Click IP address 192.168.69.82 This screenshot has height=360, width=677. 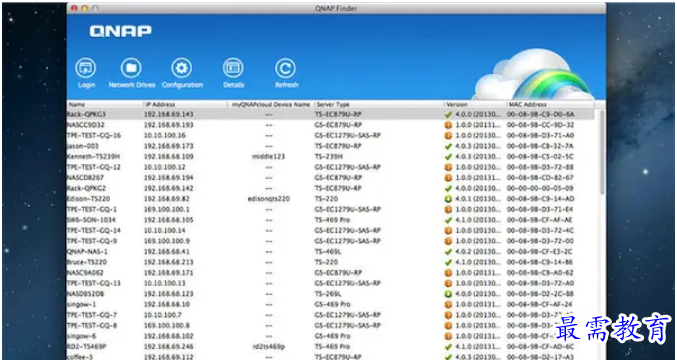tap(167, 199)
